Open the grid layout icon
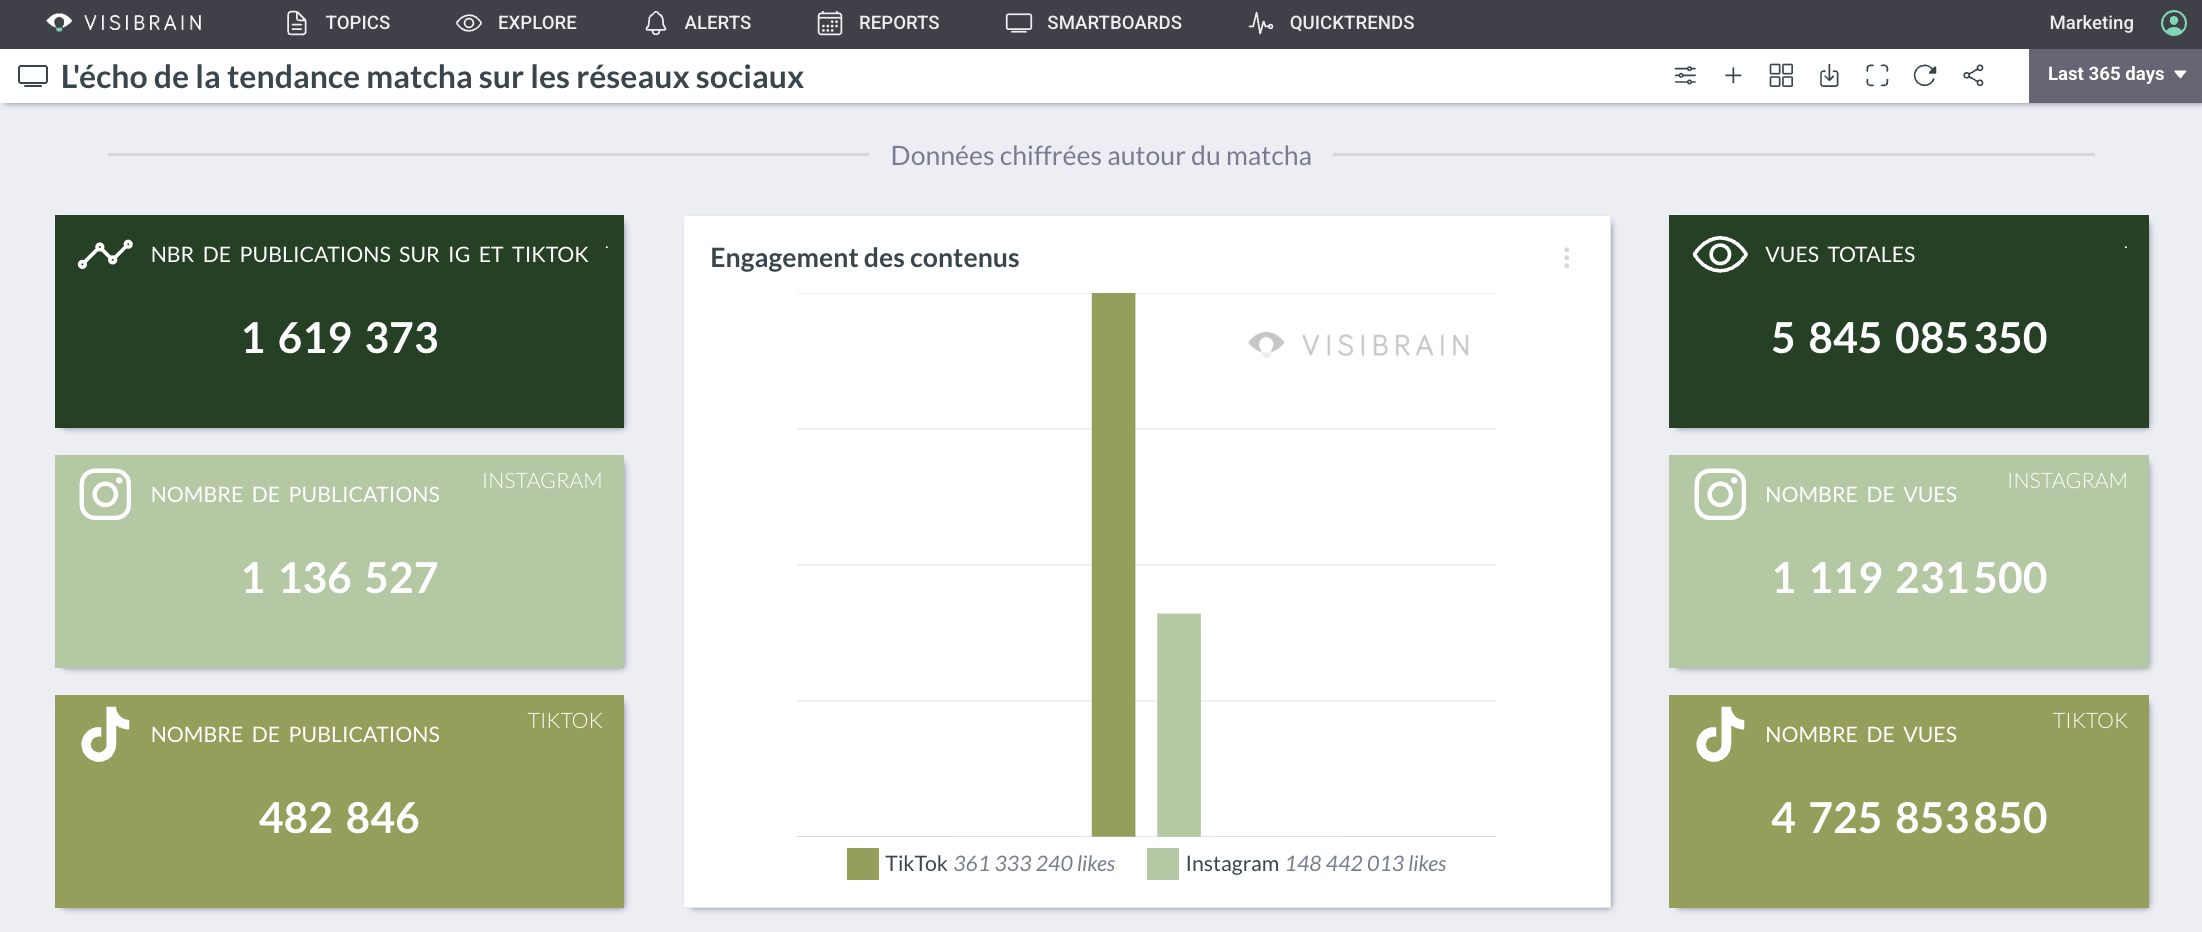This screenshot has width=2202, height=932. pyautogui.click(x=1781, y=75)
